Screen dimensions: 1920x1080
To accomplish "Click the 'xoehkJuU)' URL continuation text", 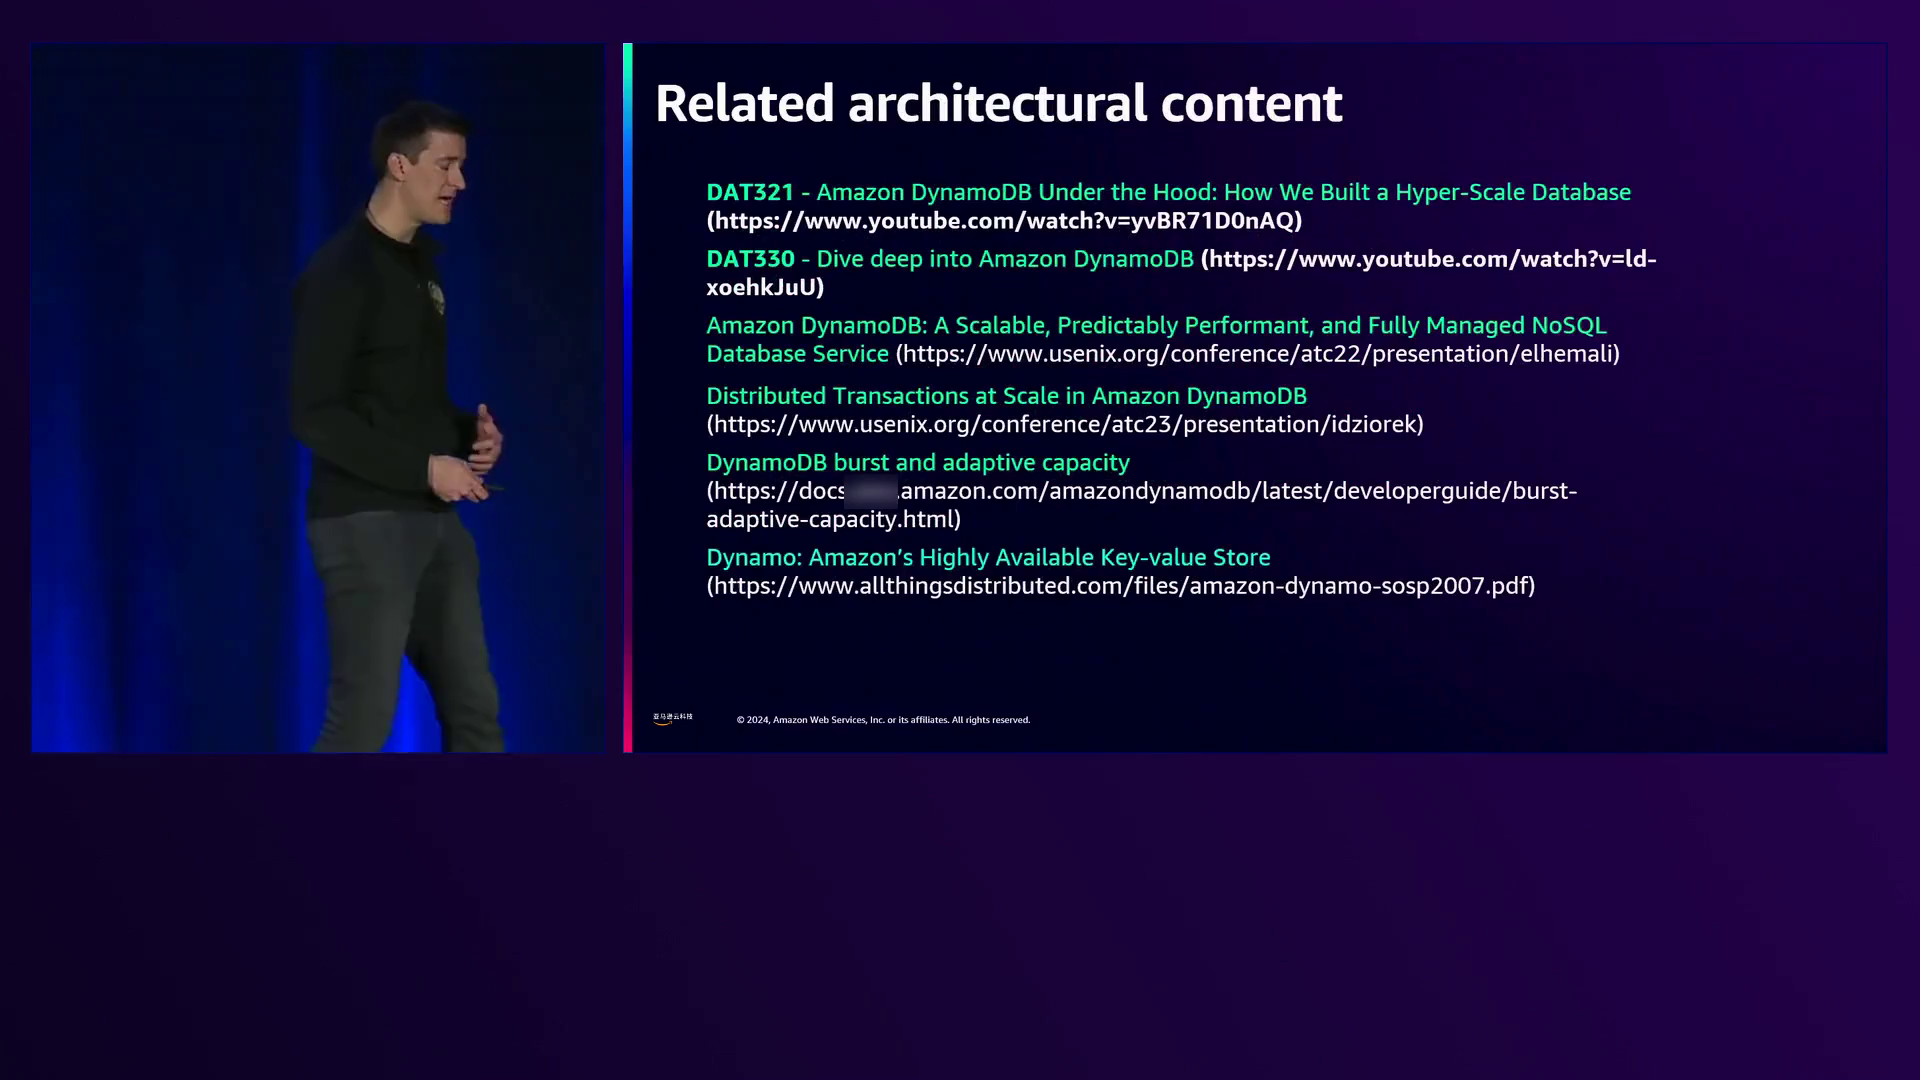I will pos(765,287).
